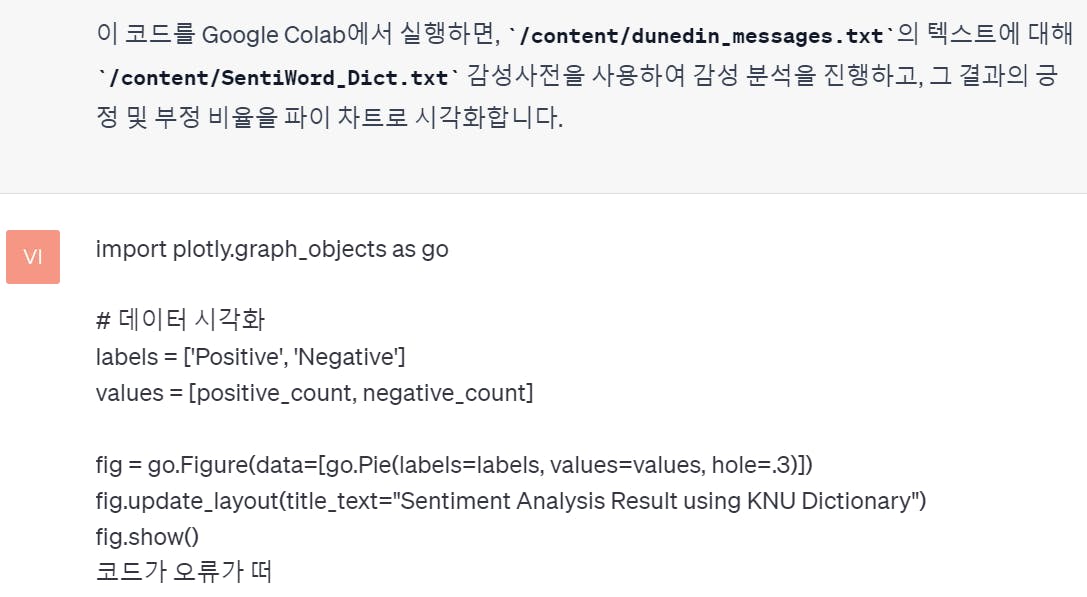This screenshot has height=597, width=1087.
Task: Click the VI user avatar icon
Action: tap(33, 257)
